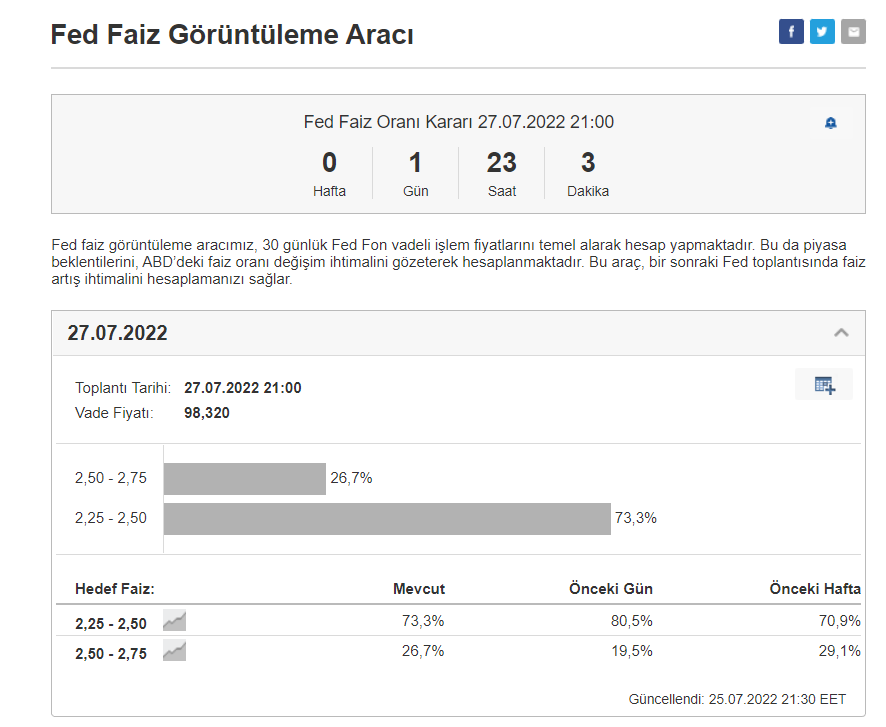886x727 pixels.
Task: Click the Hedef Faiz header label
Action: pos(114,589)
